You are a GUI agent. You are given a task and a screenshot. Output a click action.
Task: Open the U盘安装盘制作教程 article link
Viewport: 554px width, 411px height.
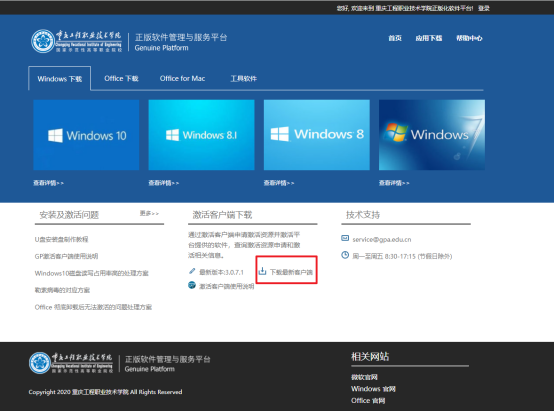pyautogui.click(x=61, y=239)
